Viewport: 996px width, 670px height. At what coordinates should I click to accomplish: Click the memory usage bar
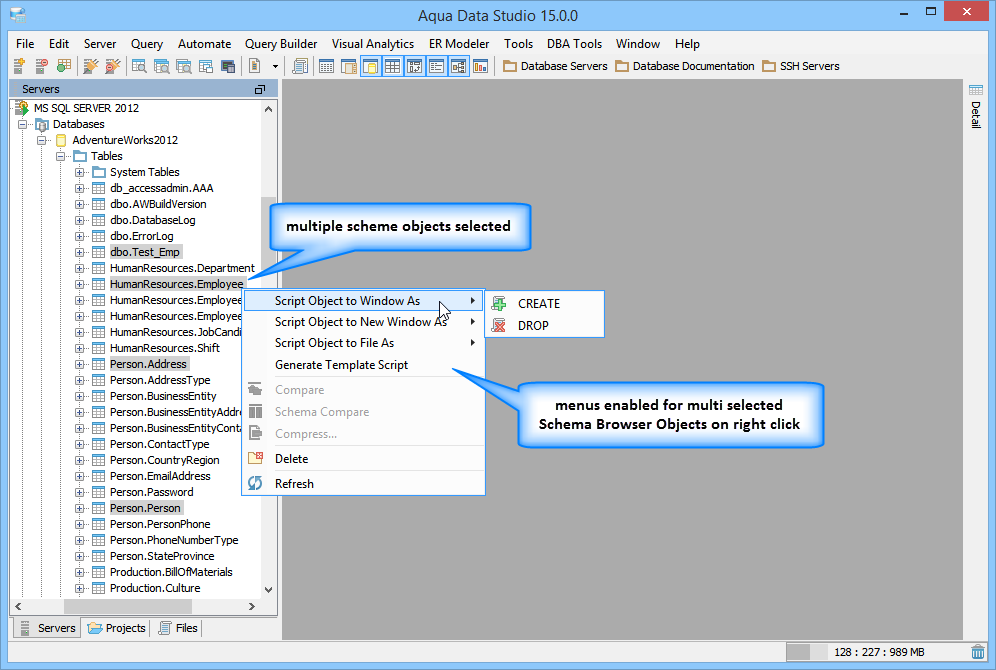pyautogui.click(x=877, y=652)
